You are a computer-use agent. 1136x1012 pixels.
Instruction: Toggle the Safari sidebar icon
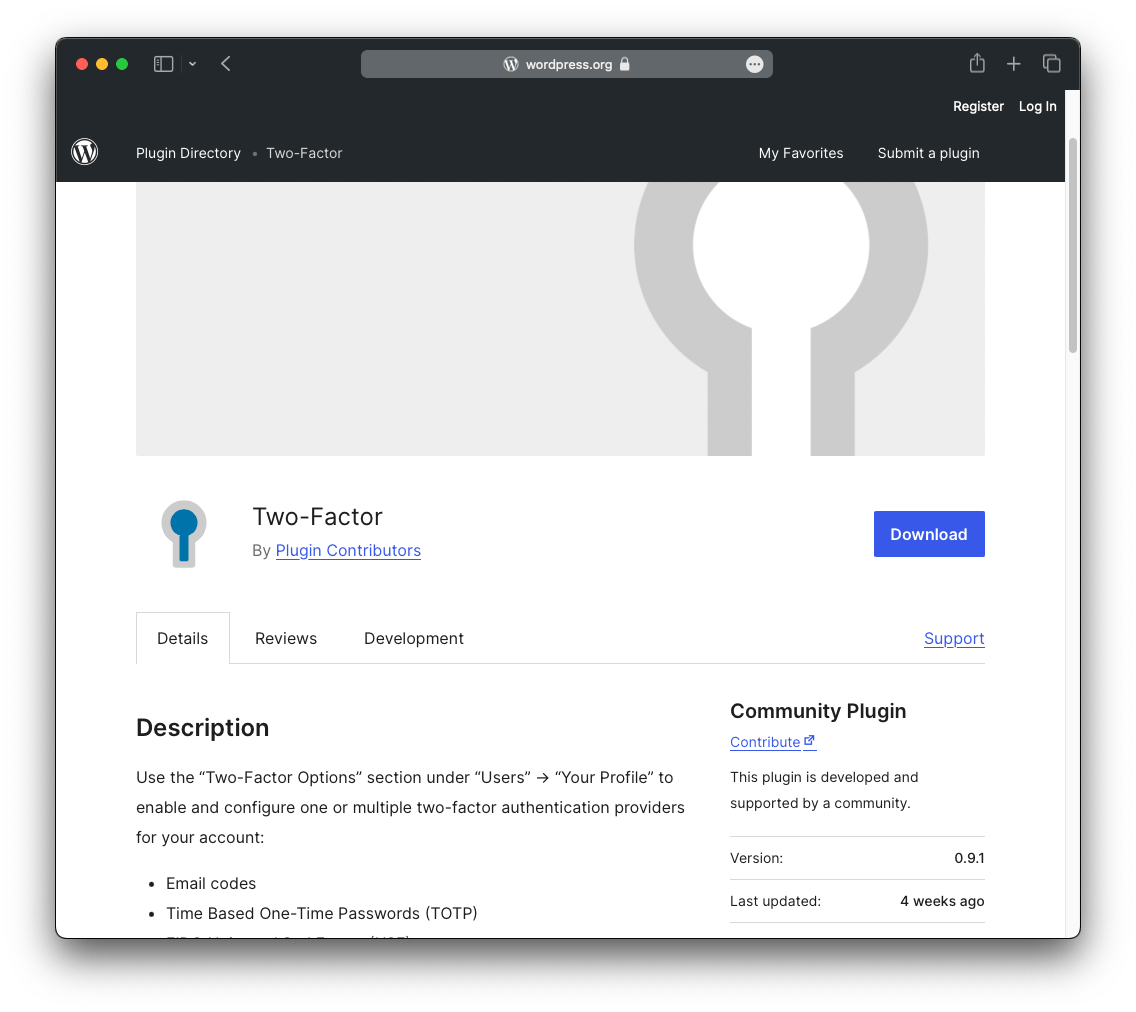(162, 63)
